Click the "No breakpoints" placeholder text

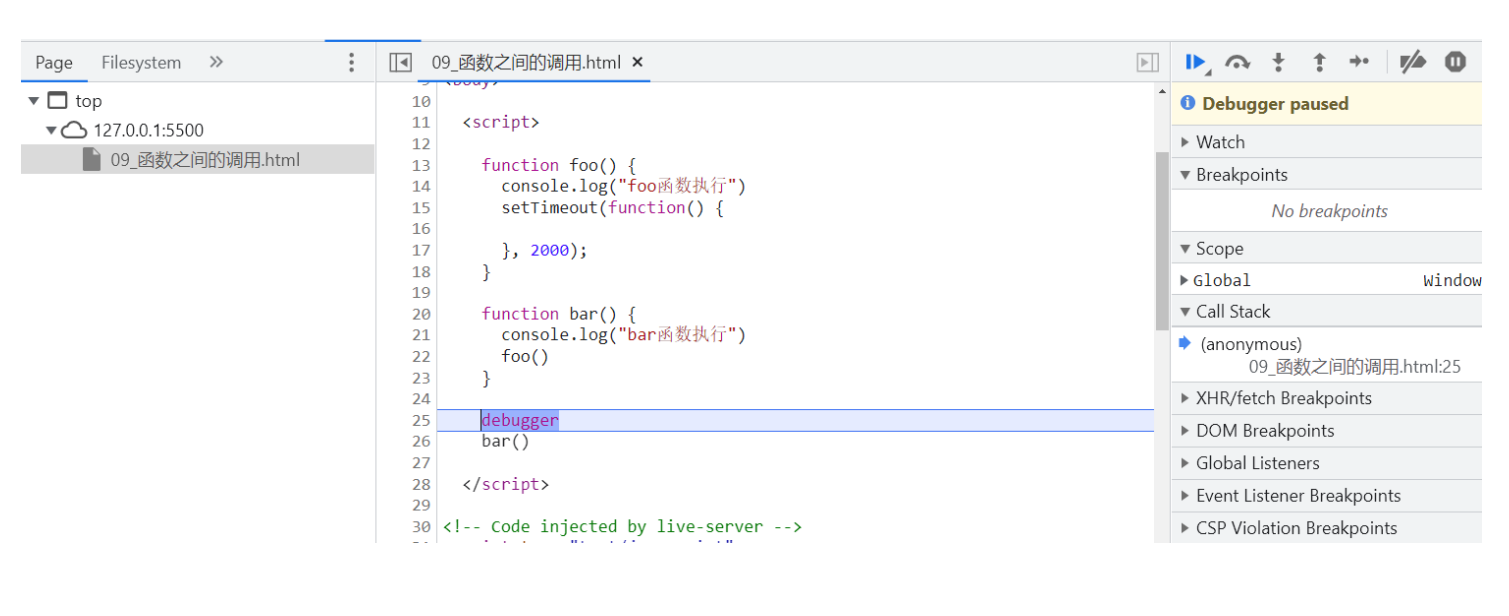tap(1329, 211)
